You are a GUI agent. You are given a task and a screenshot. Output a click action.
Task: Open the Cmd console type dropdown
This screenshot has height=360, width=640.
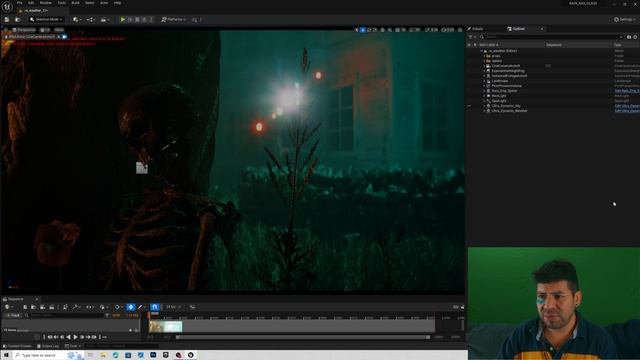click(73, 346)
